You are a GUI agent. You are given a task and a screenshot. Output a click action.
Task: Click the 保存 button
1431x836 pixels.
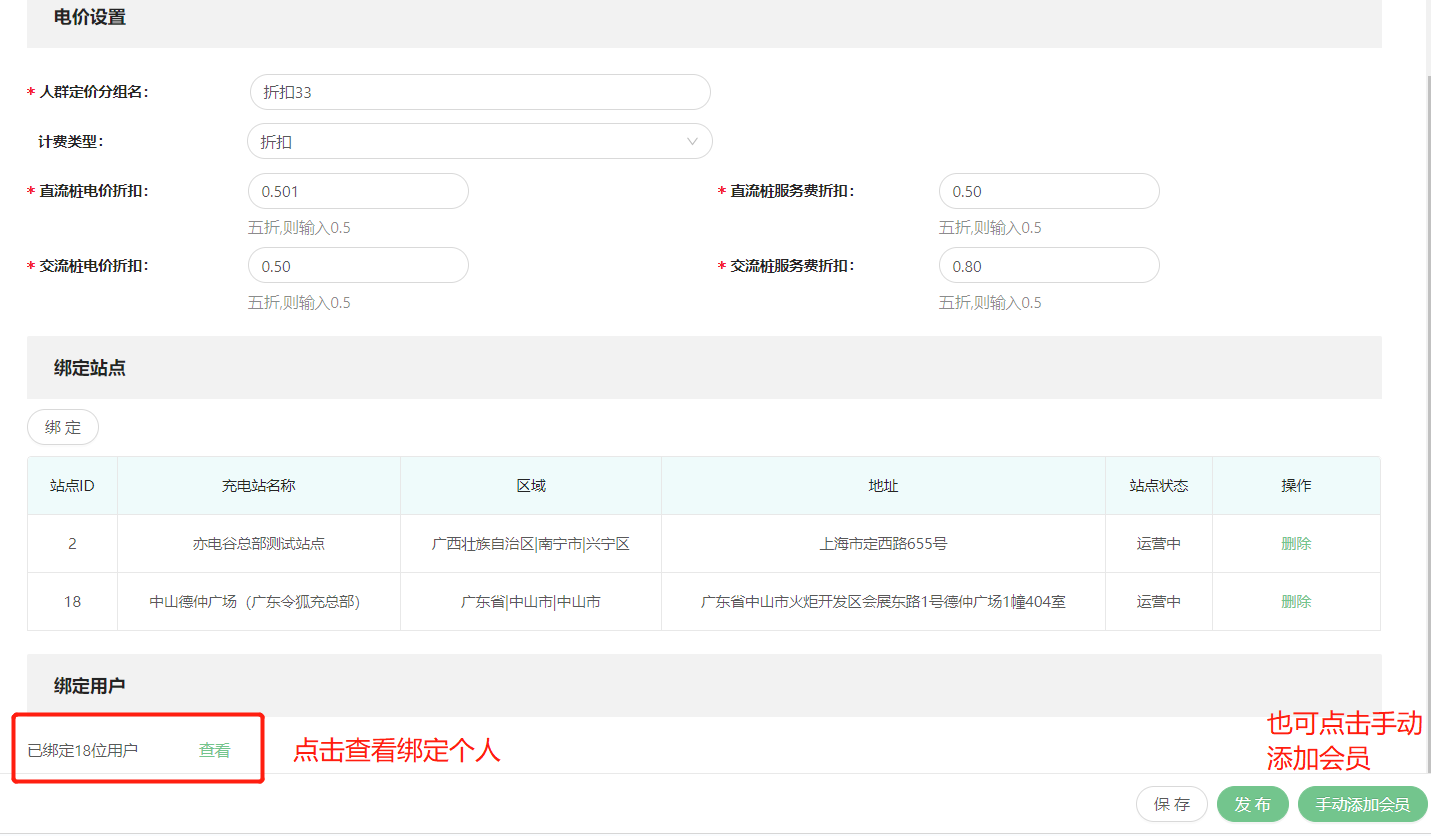[1171, 805]
